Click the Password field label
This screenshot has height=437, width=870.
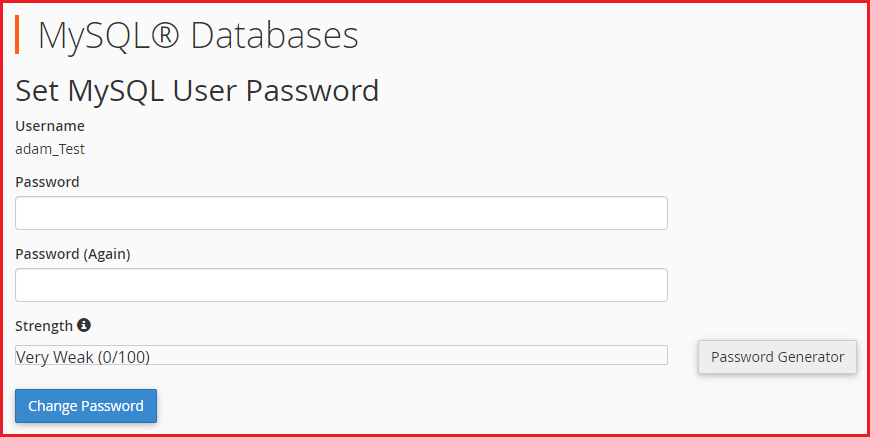point(47,182)
